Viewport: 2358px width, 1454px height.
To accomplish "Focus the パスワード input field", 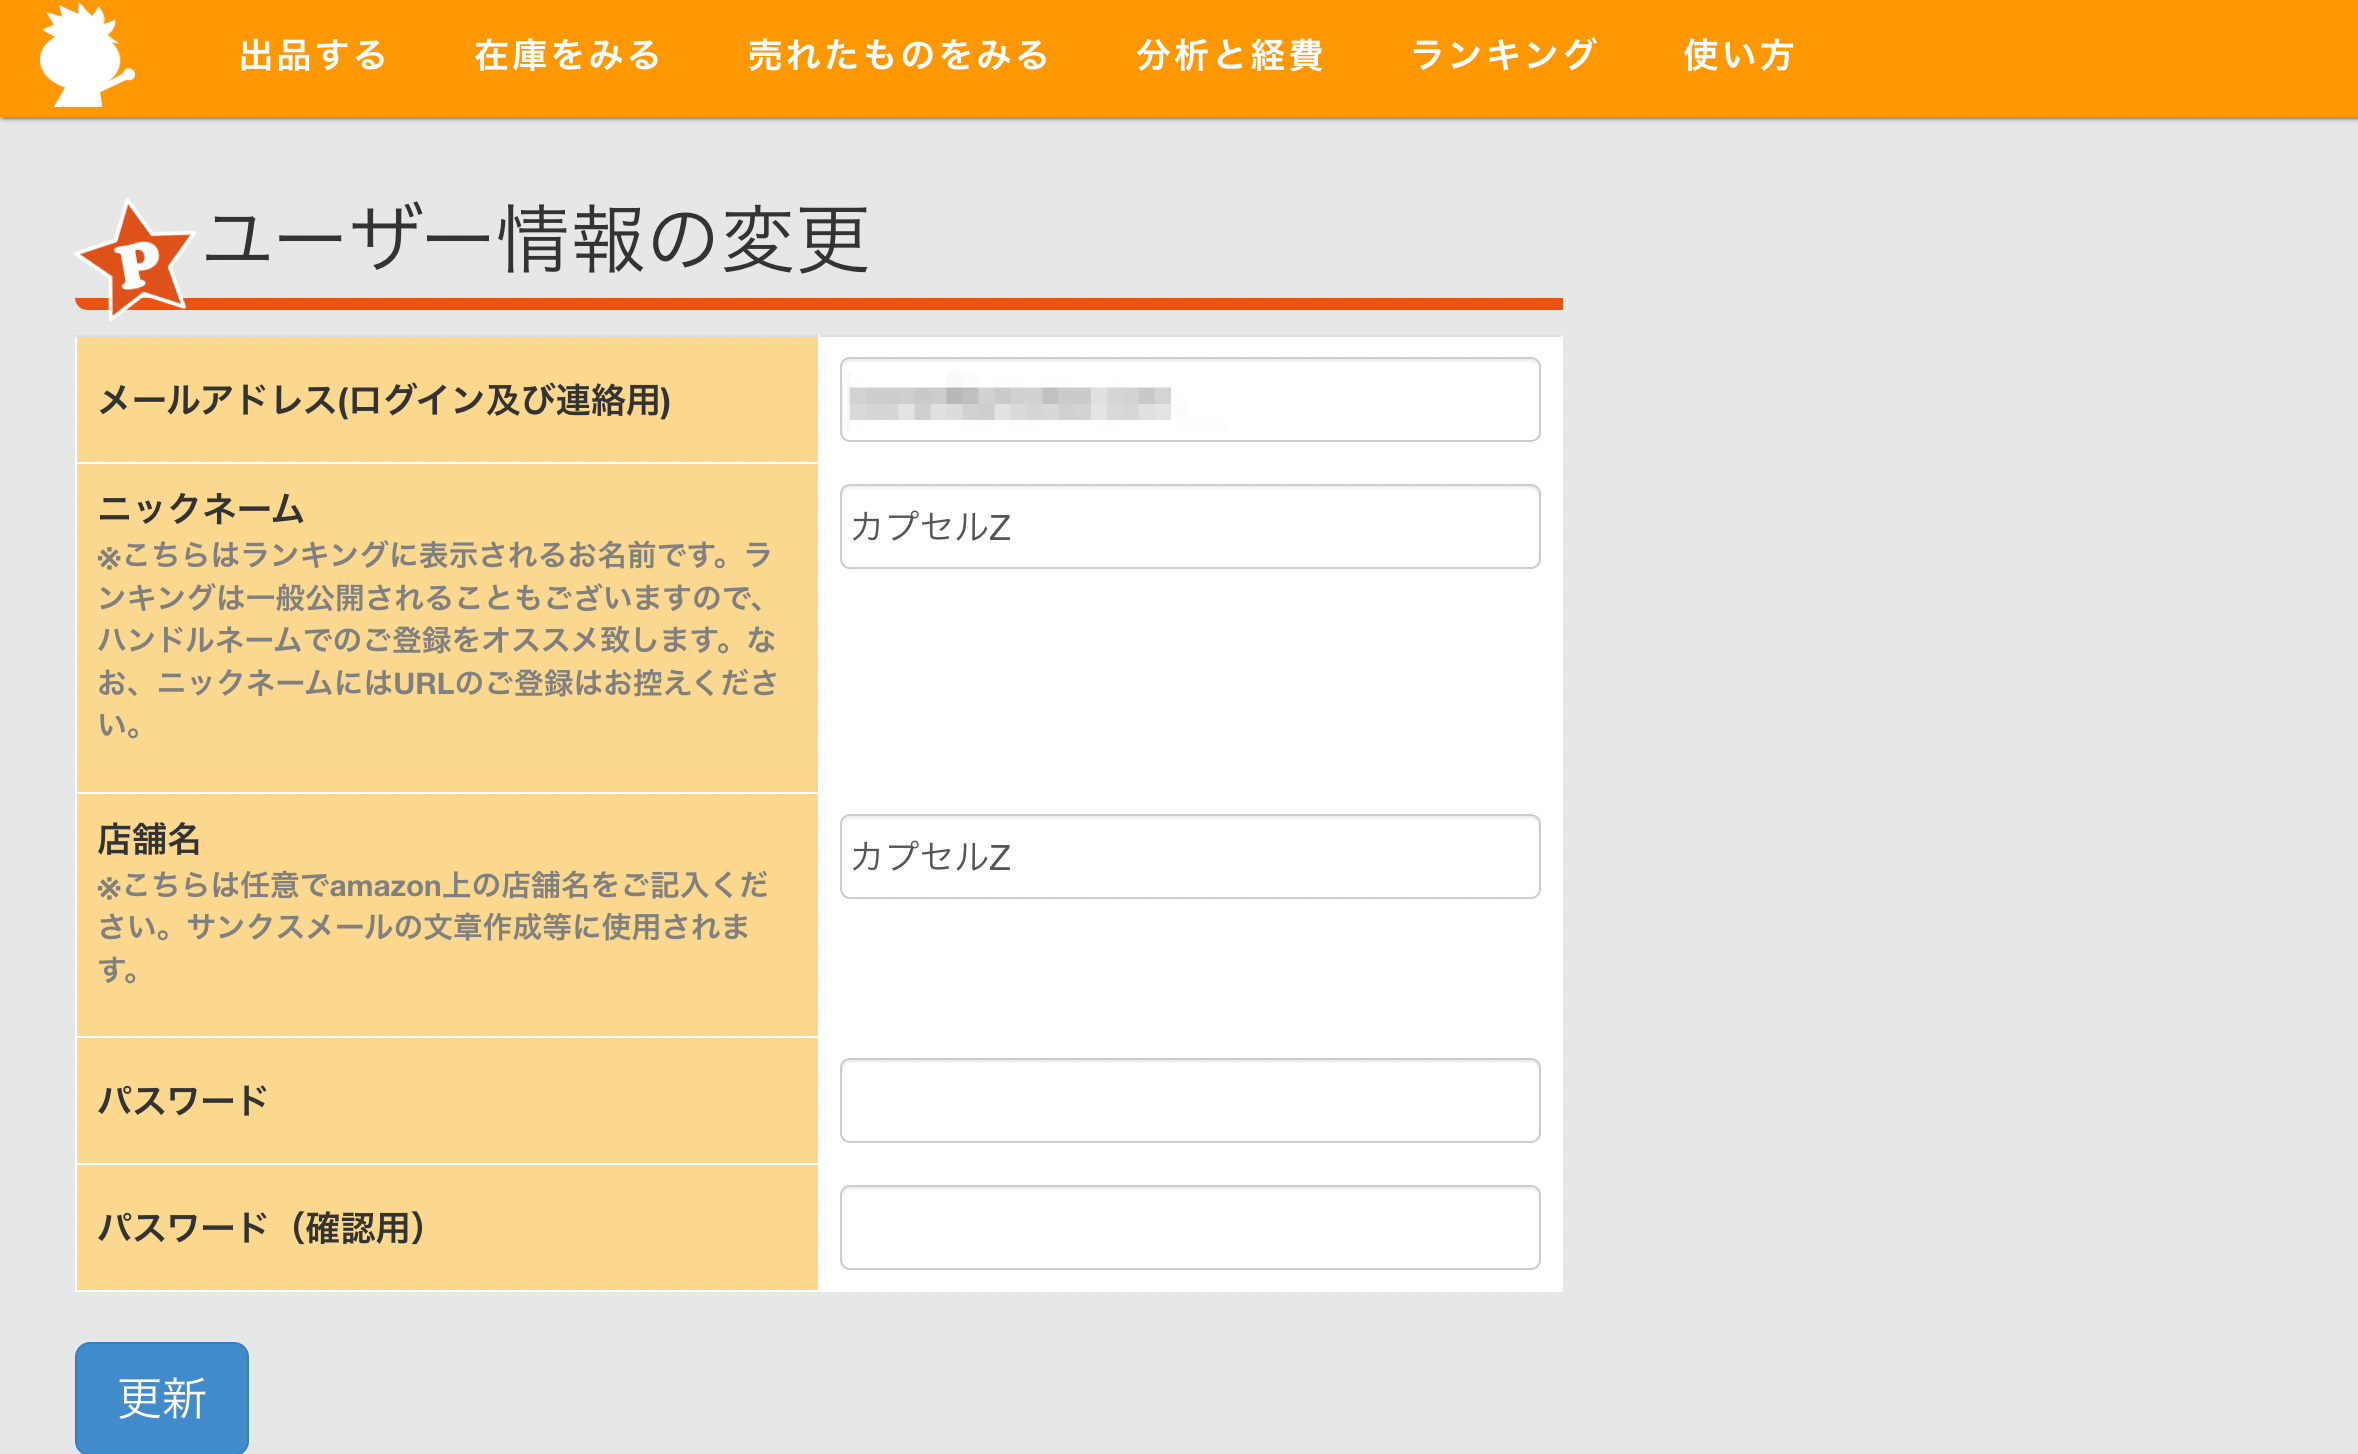I will [x=1190, y=1100].
